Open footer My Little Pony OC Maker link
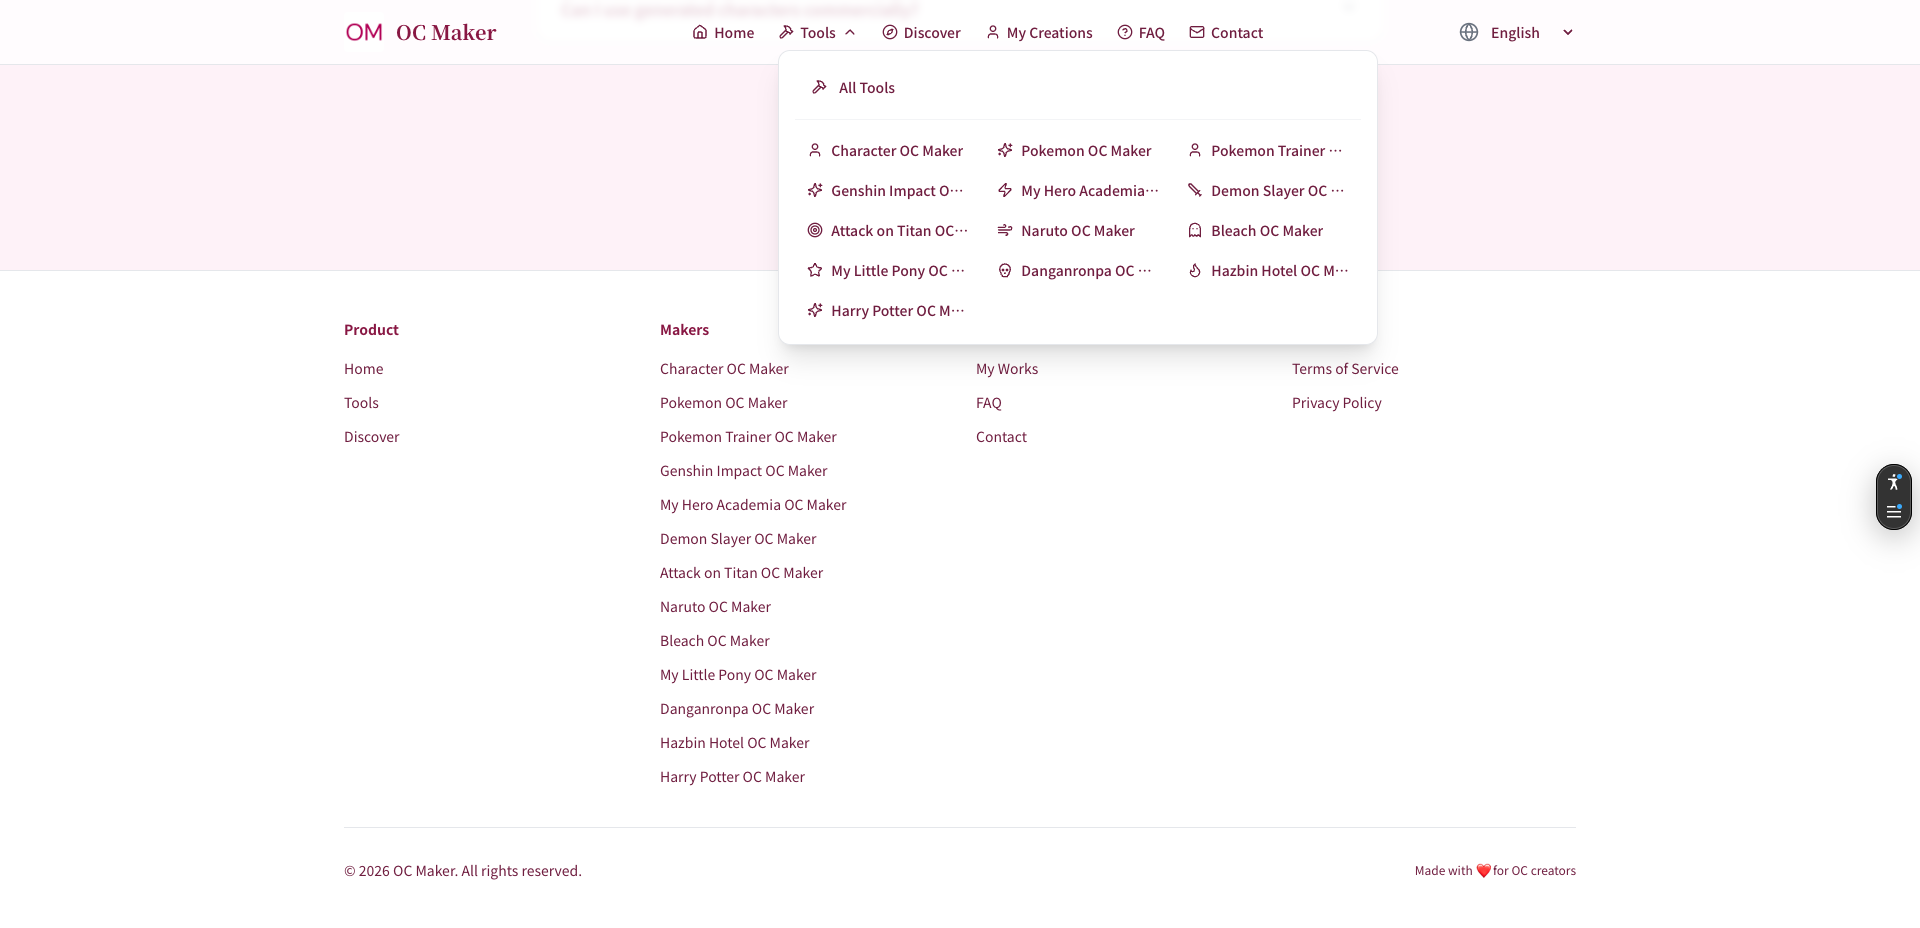Image resolution: width=1920 pixels, height=928 pixels. [x=738, y=674]
